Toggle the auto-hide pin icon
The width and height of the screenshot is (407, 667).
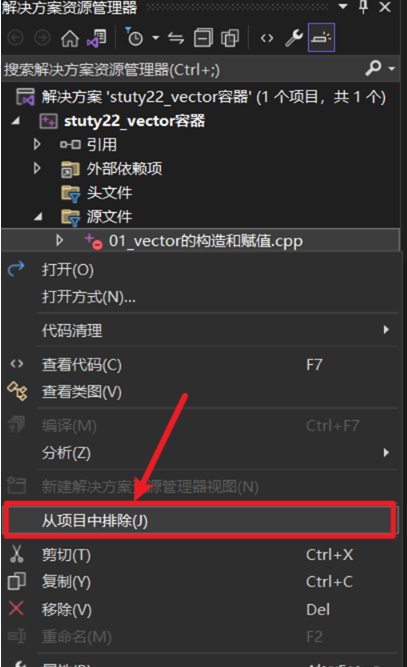click(364, 7)
